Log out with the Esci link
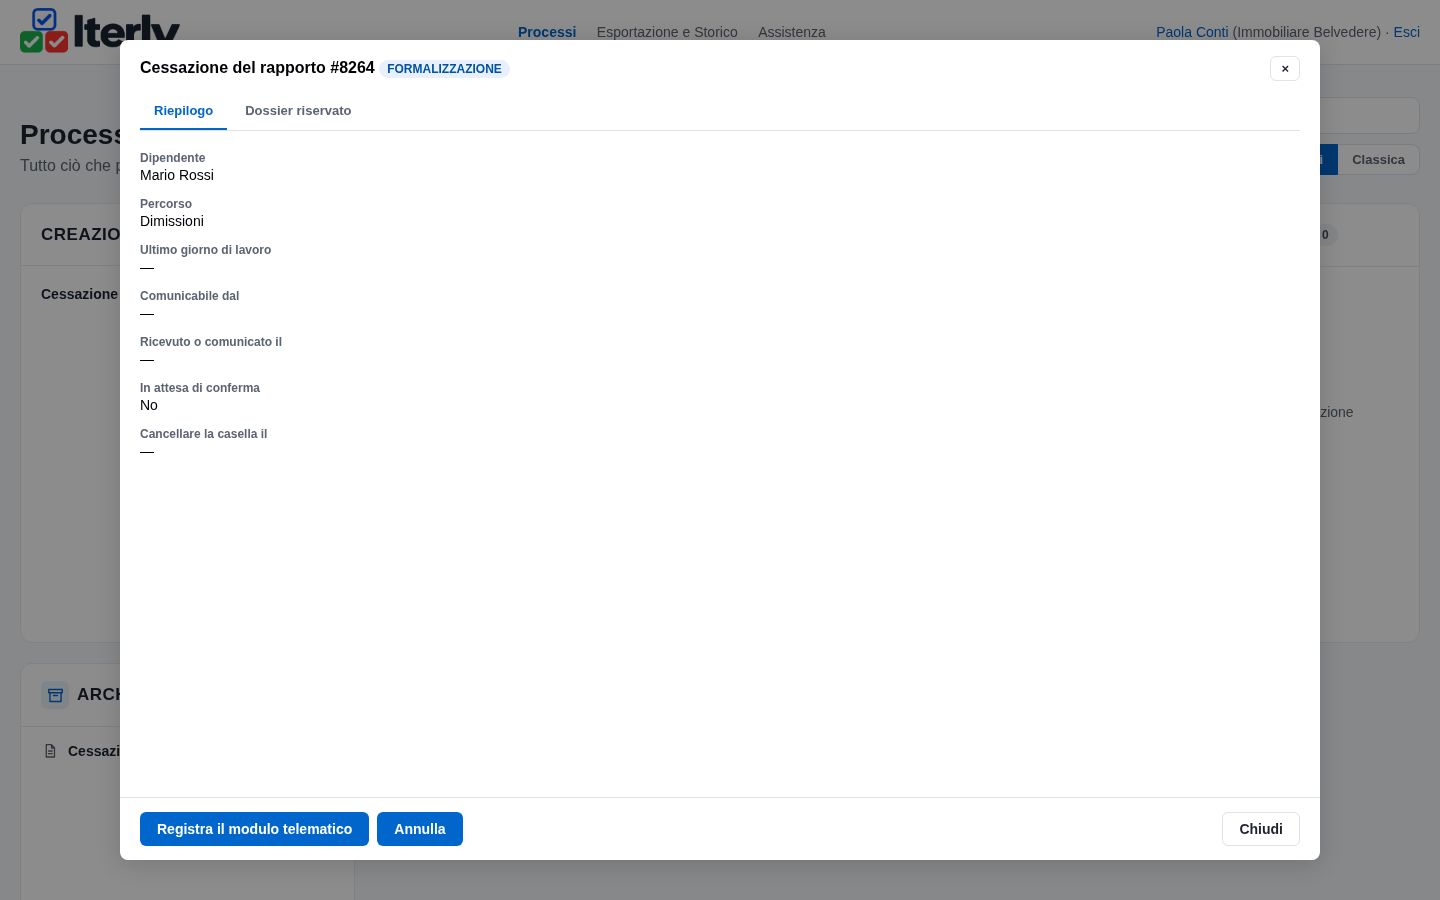The height and width of the screenshot is (900, 1440). pyautogui.click(x=1406, y=32)
